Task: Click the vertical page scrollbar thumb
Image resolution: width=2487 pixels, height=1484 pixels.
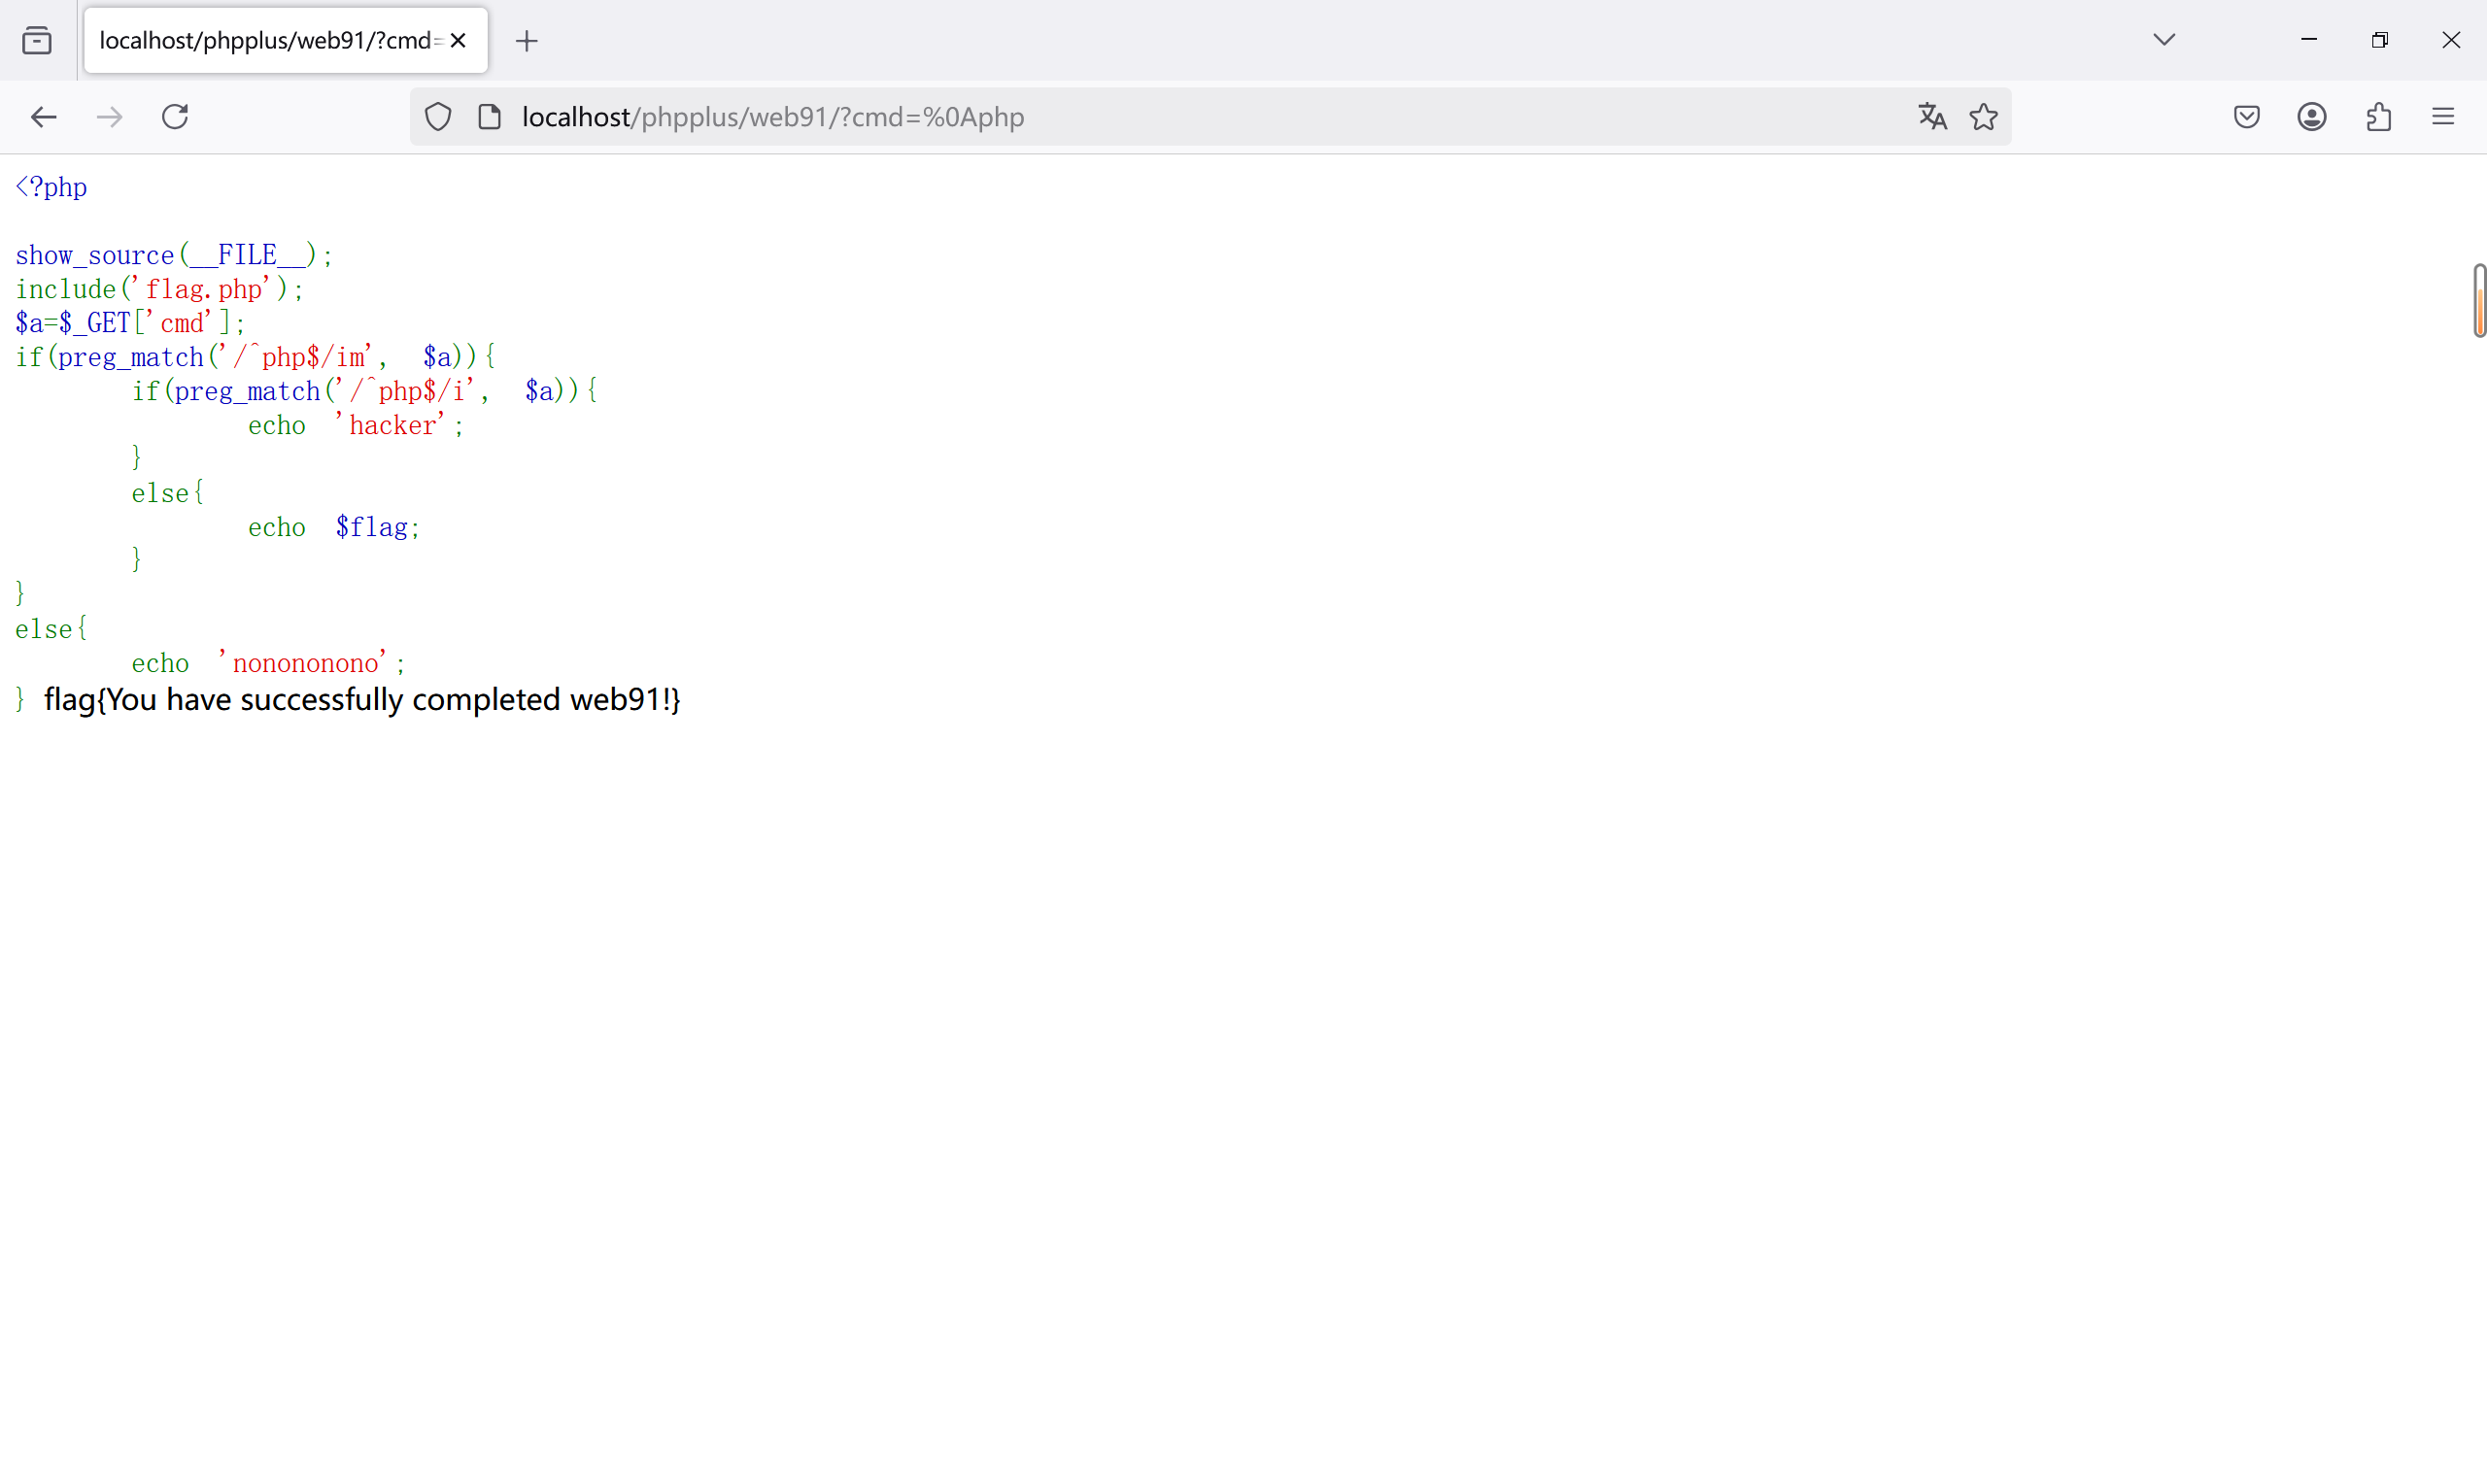Action: pyautogui.click(x=2479, y=300)
